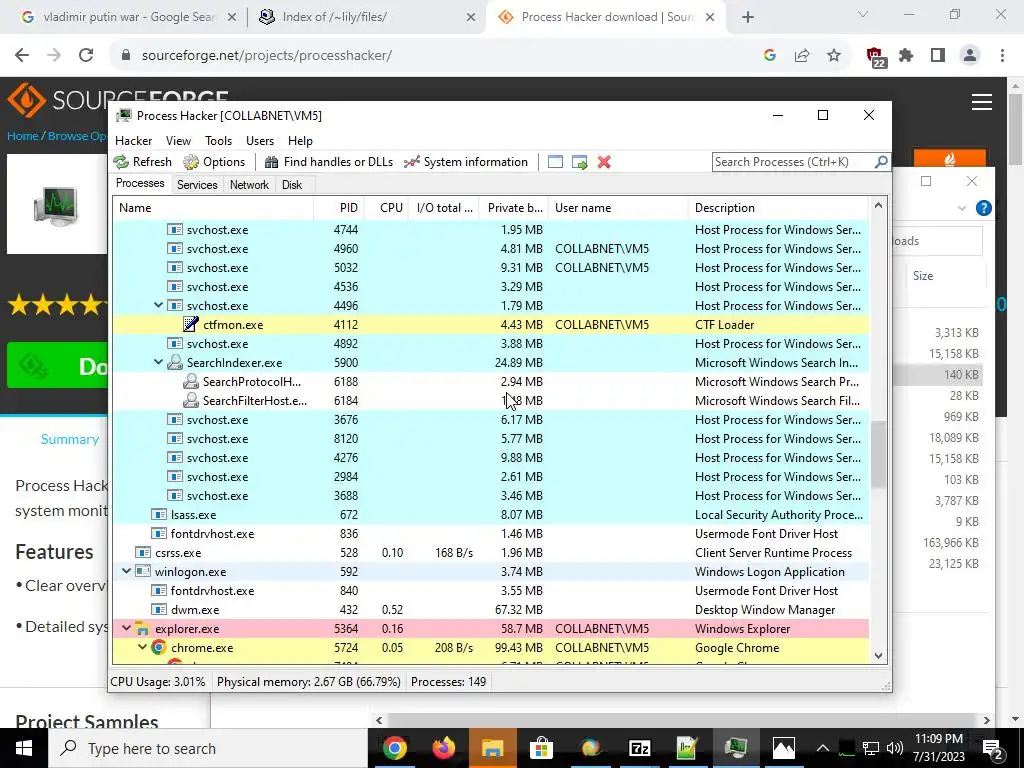Click the SearchIndexer.exe process icon
The height and width of the screenshot is (768, 1024).
coord(174,362)
